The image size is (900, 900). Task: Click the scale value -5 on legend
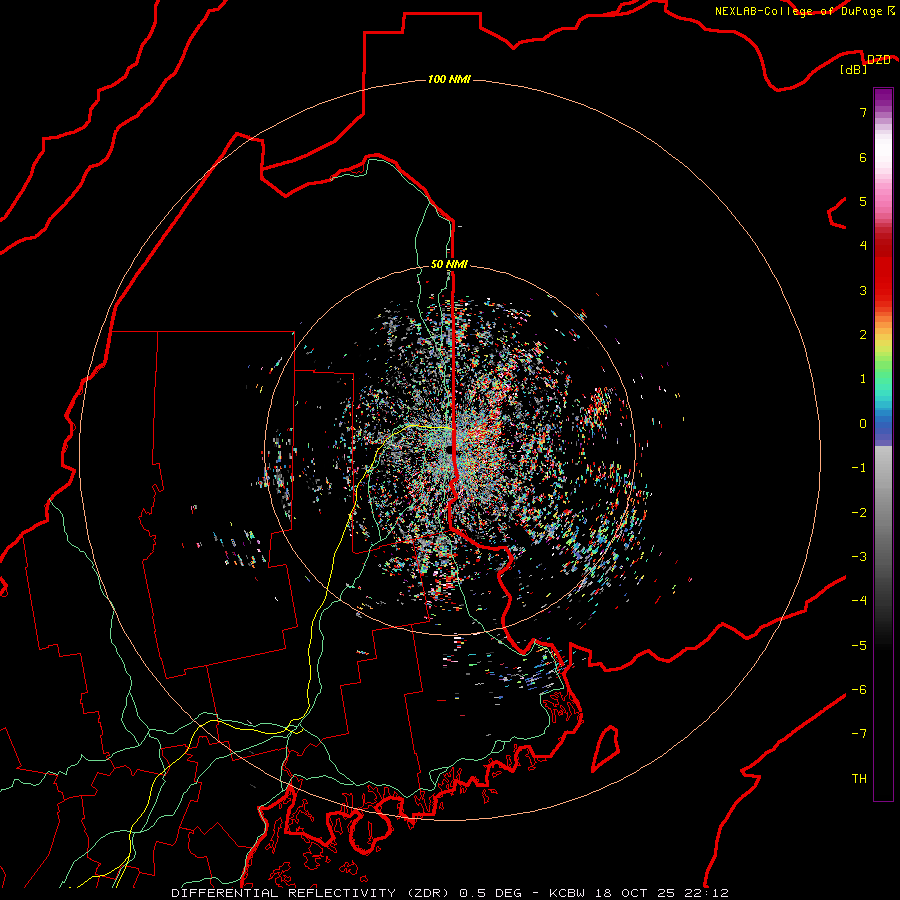tap(859, 646)
